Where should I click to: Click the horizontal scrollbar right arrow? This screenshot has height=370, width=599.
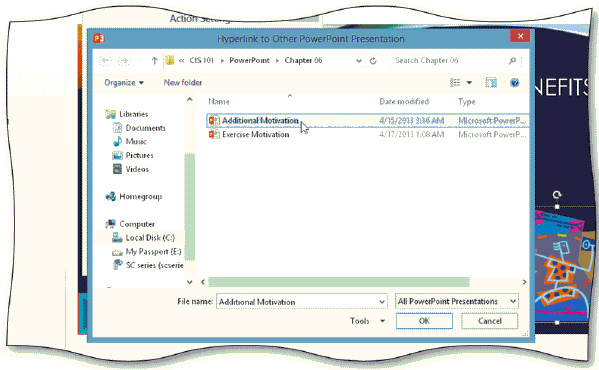[x=524, y=282]
